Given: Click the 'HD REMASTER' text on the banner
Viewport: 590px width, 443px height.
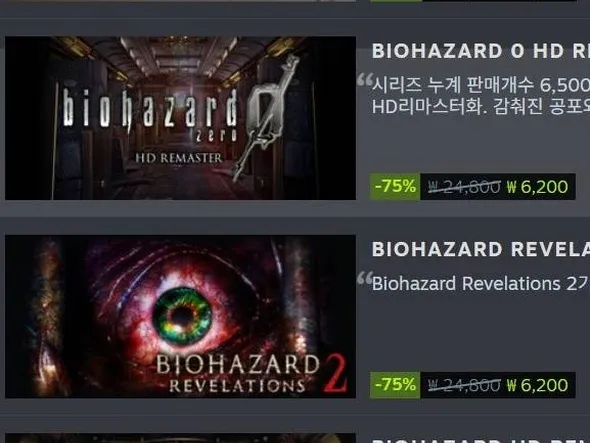Looking at the screenshot, I should coord(179,158).
